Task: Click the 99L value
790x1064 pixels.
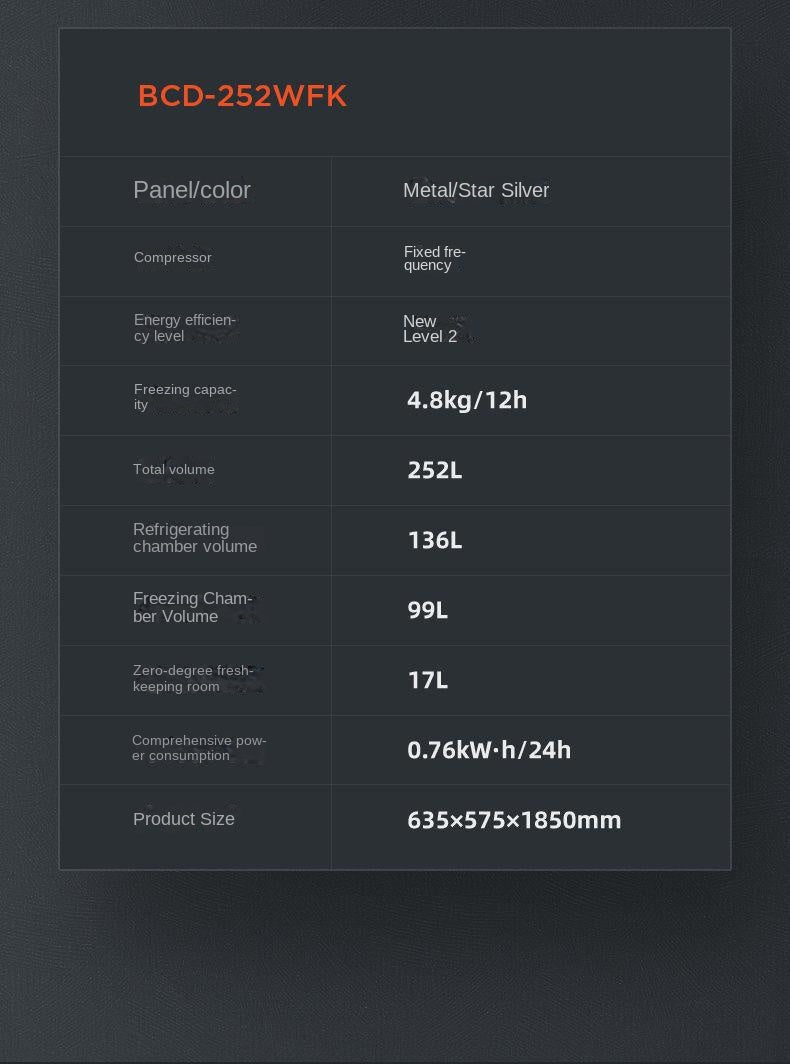Action: click(x=428, y=610)
